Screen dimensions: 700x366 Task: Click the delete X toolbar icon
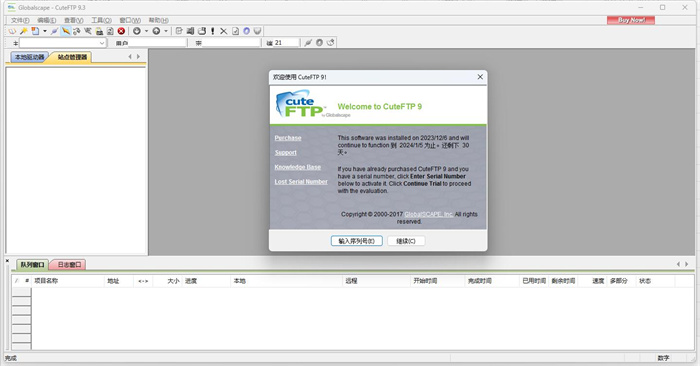(224, 31)
